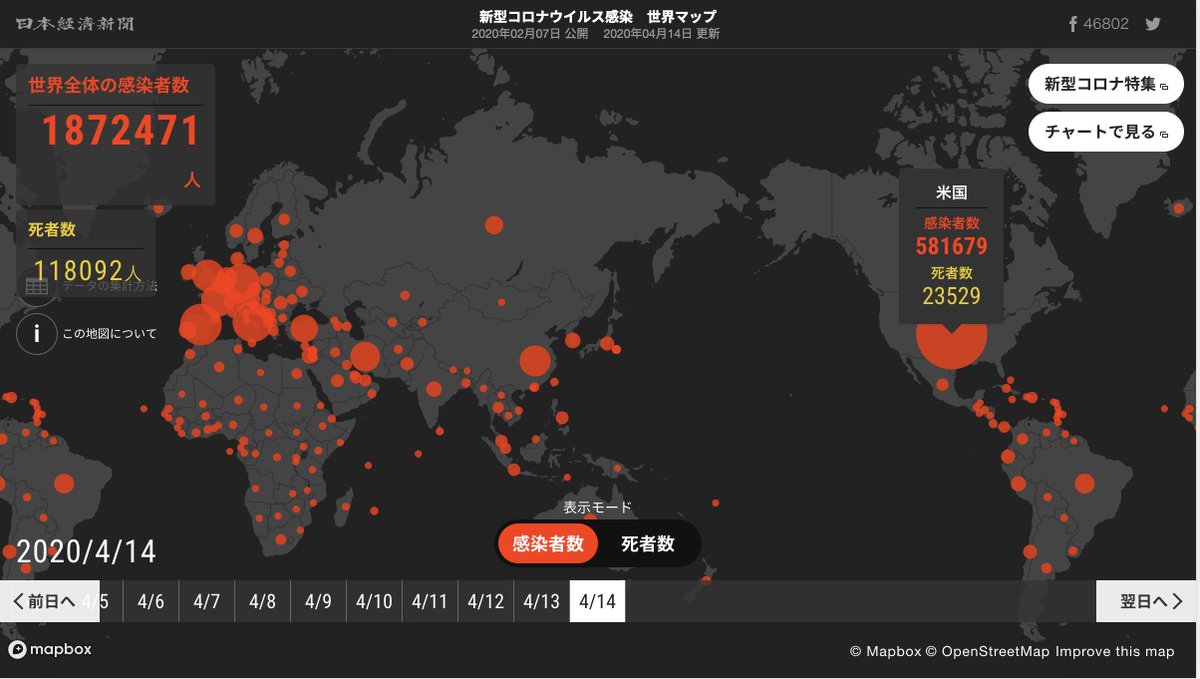Click the India infection circle
Image resolution: width=1200 pixels, height=679 pixels.
pos(433,388)
